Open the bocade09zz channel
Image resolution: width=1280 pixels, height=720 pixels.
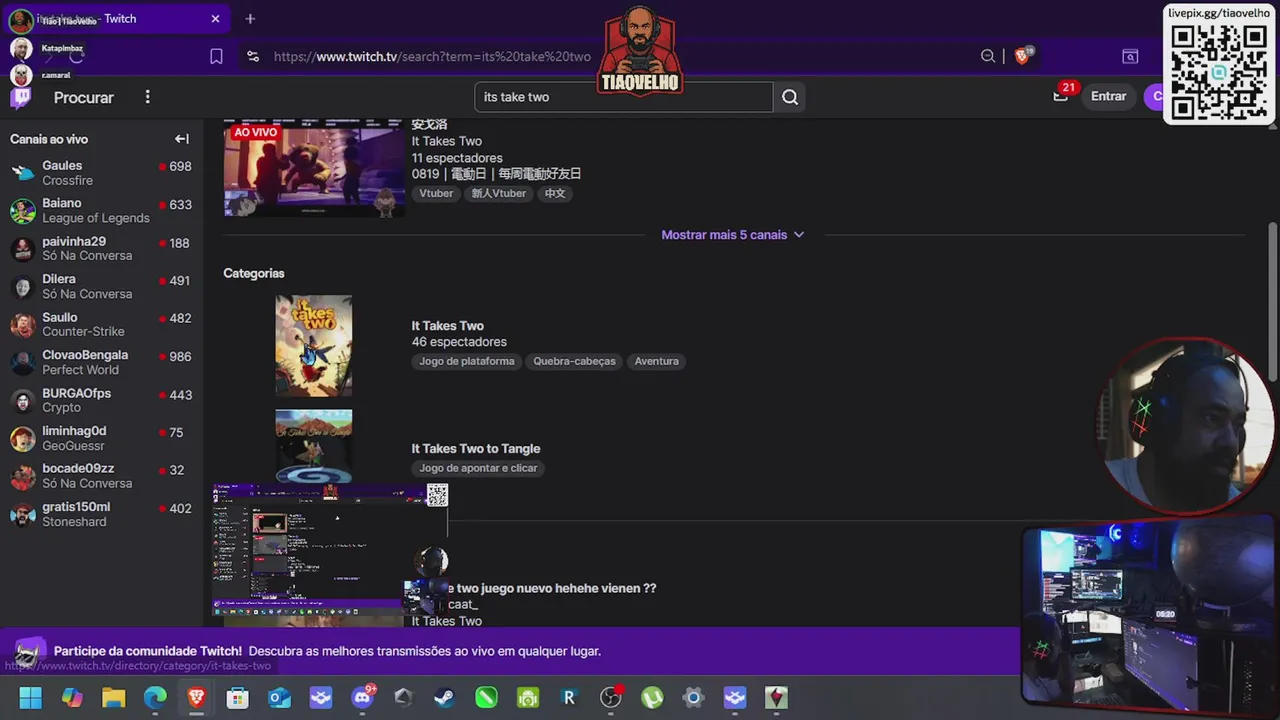101,477
